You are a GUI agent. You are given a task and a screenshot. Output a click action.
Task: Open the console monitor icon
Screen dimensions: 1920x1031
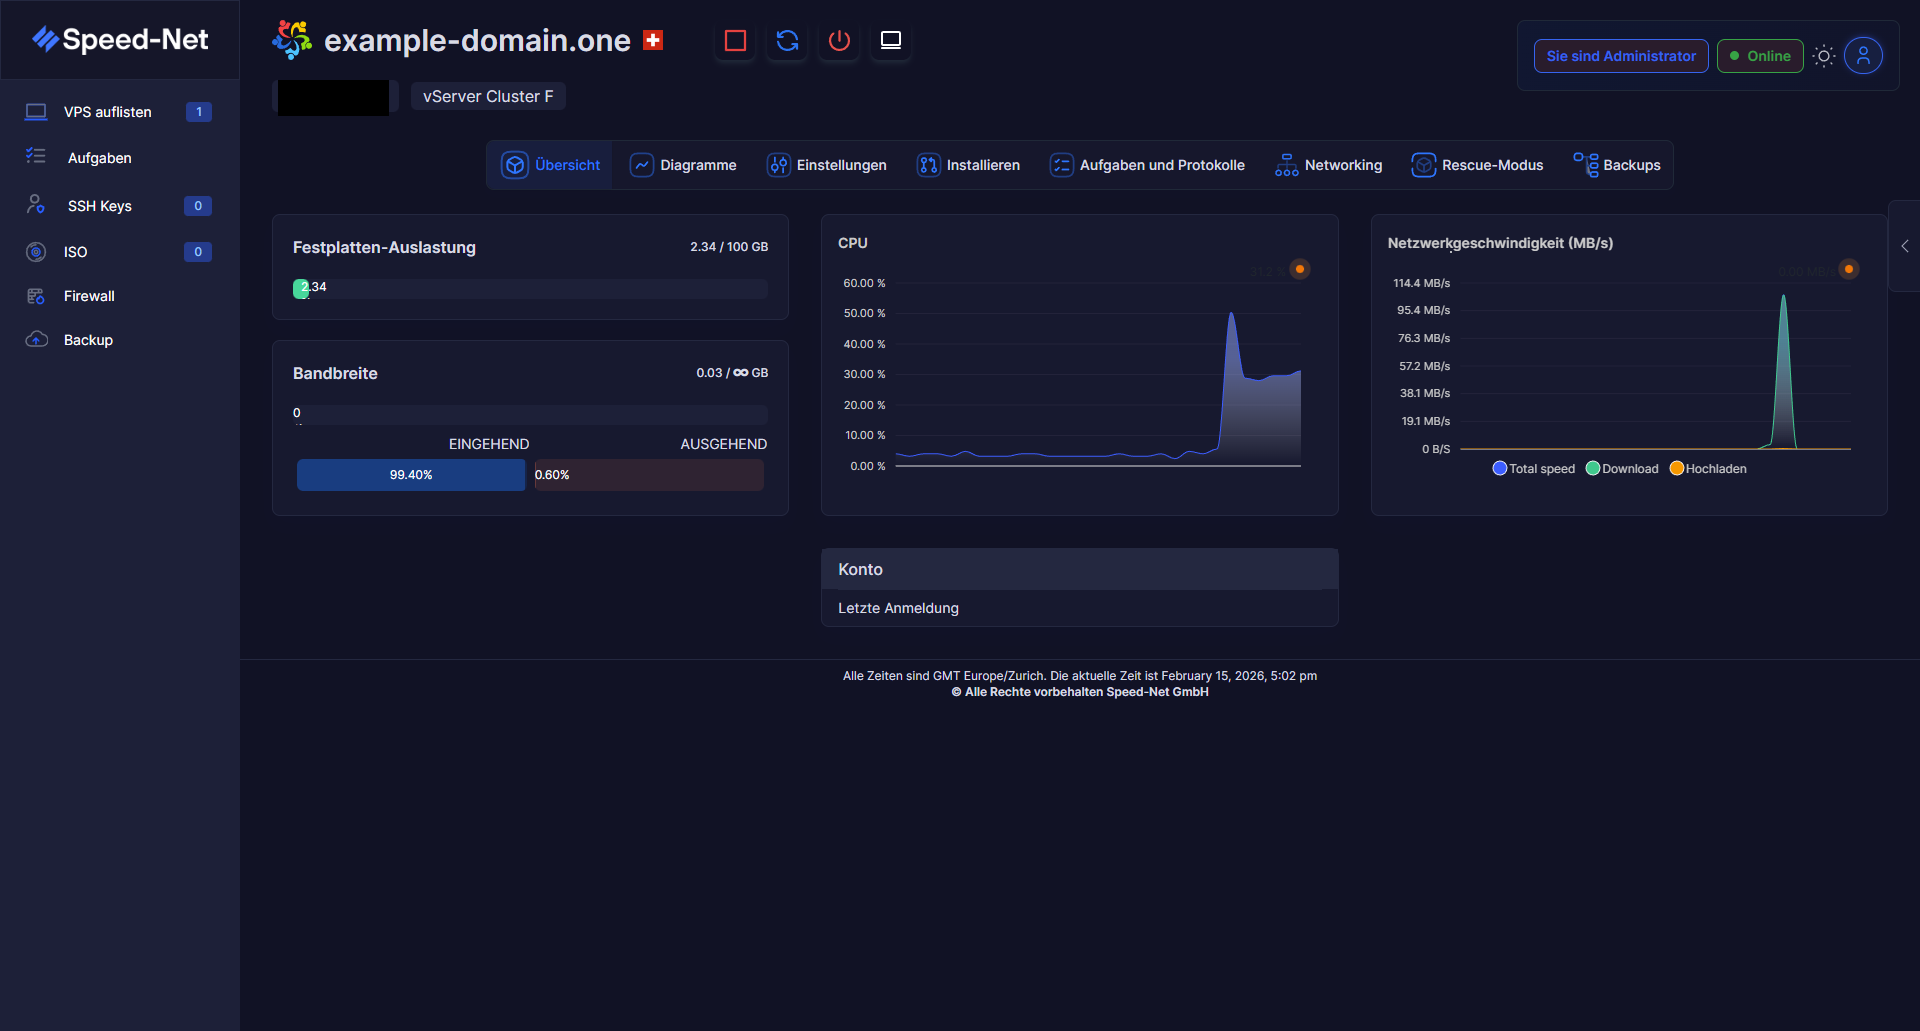tap(891, 41)
